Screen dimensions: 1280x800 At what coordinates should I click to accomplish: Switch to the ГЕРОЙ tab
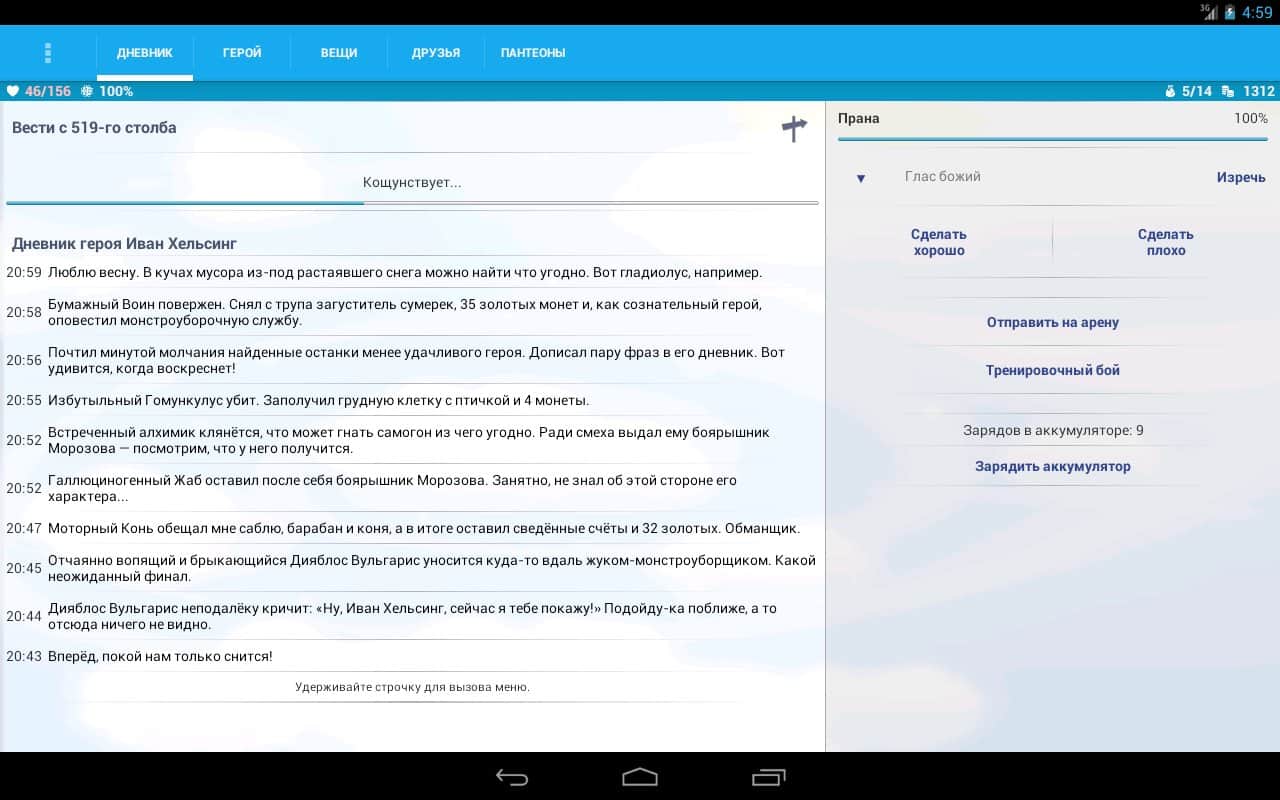(x=242, y=53)
